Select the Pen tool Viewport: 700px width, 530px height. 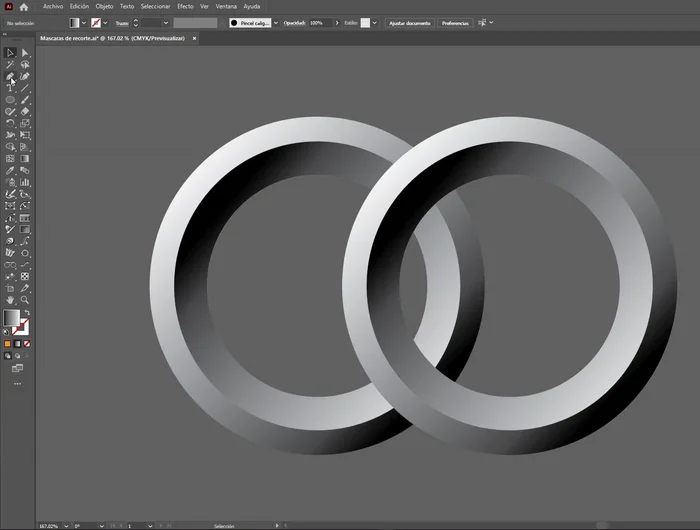[x=10, y=76]
